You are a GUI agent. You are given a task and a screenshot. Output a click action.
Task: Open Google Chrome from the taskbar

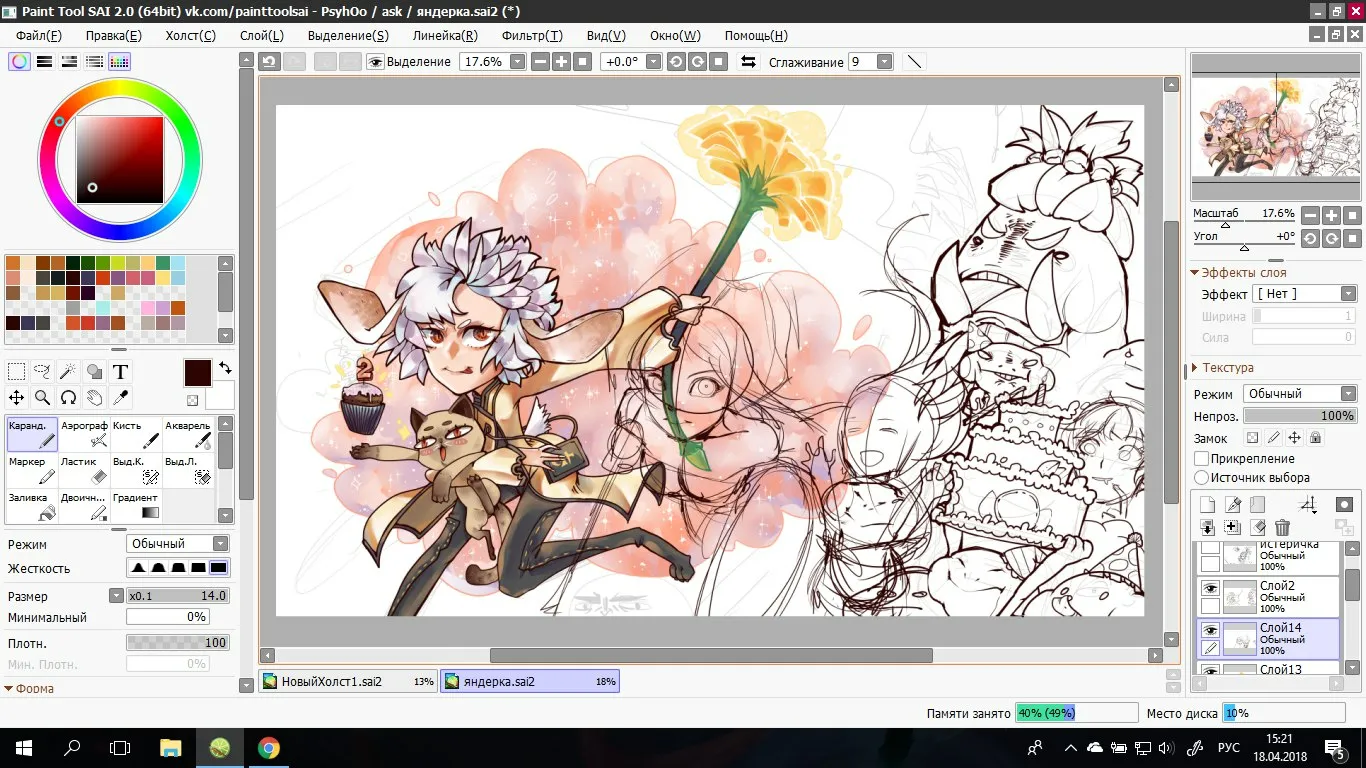pos(268,748)
